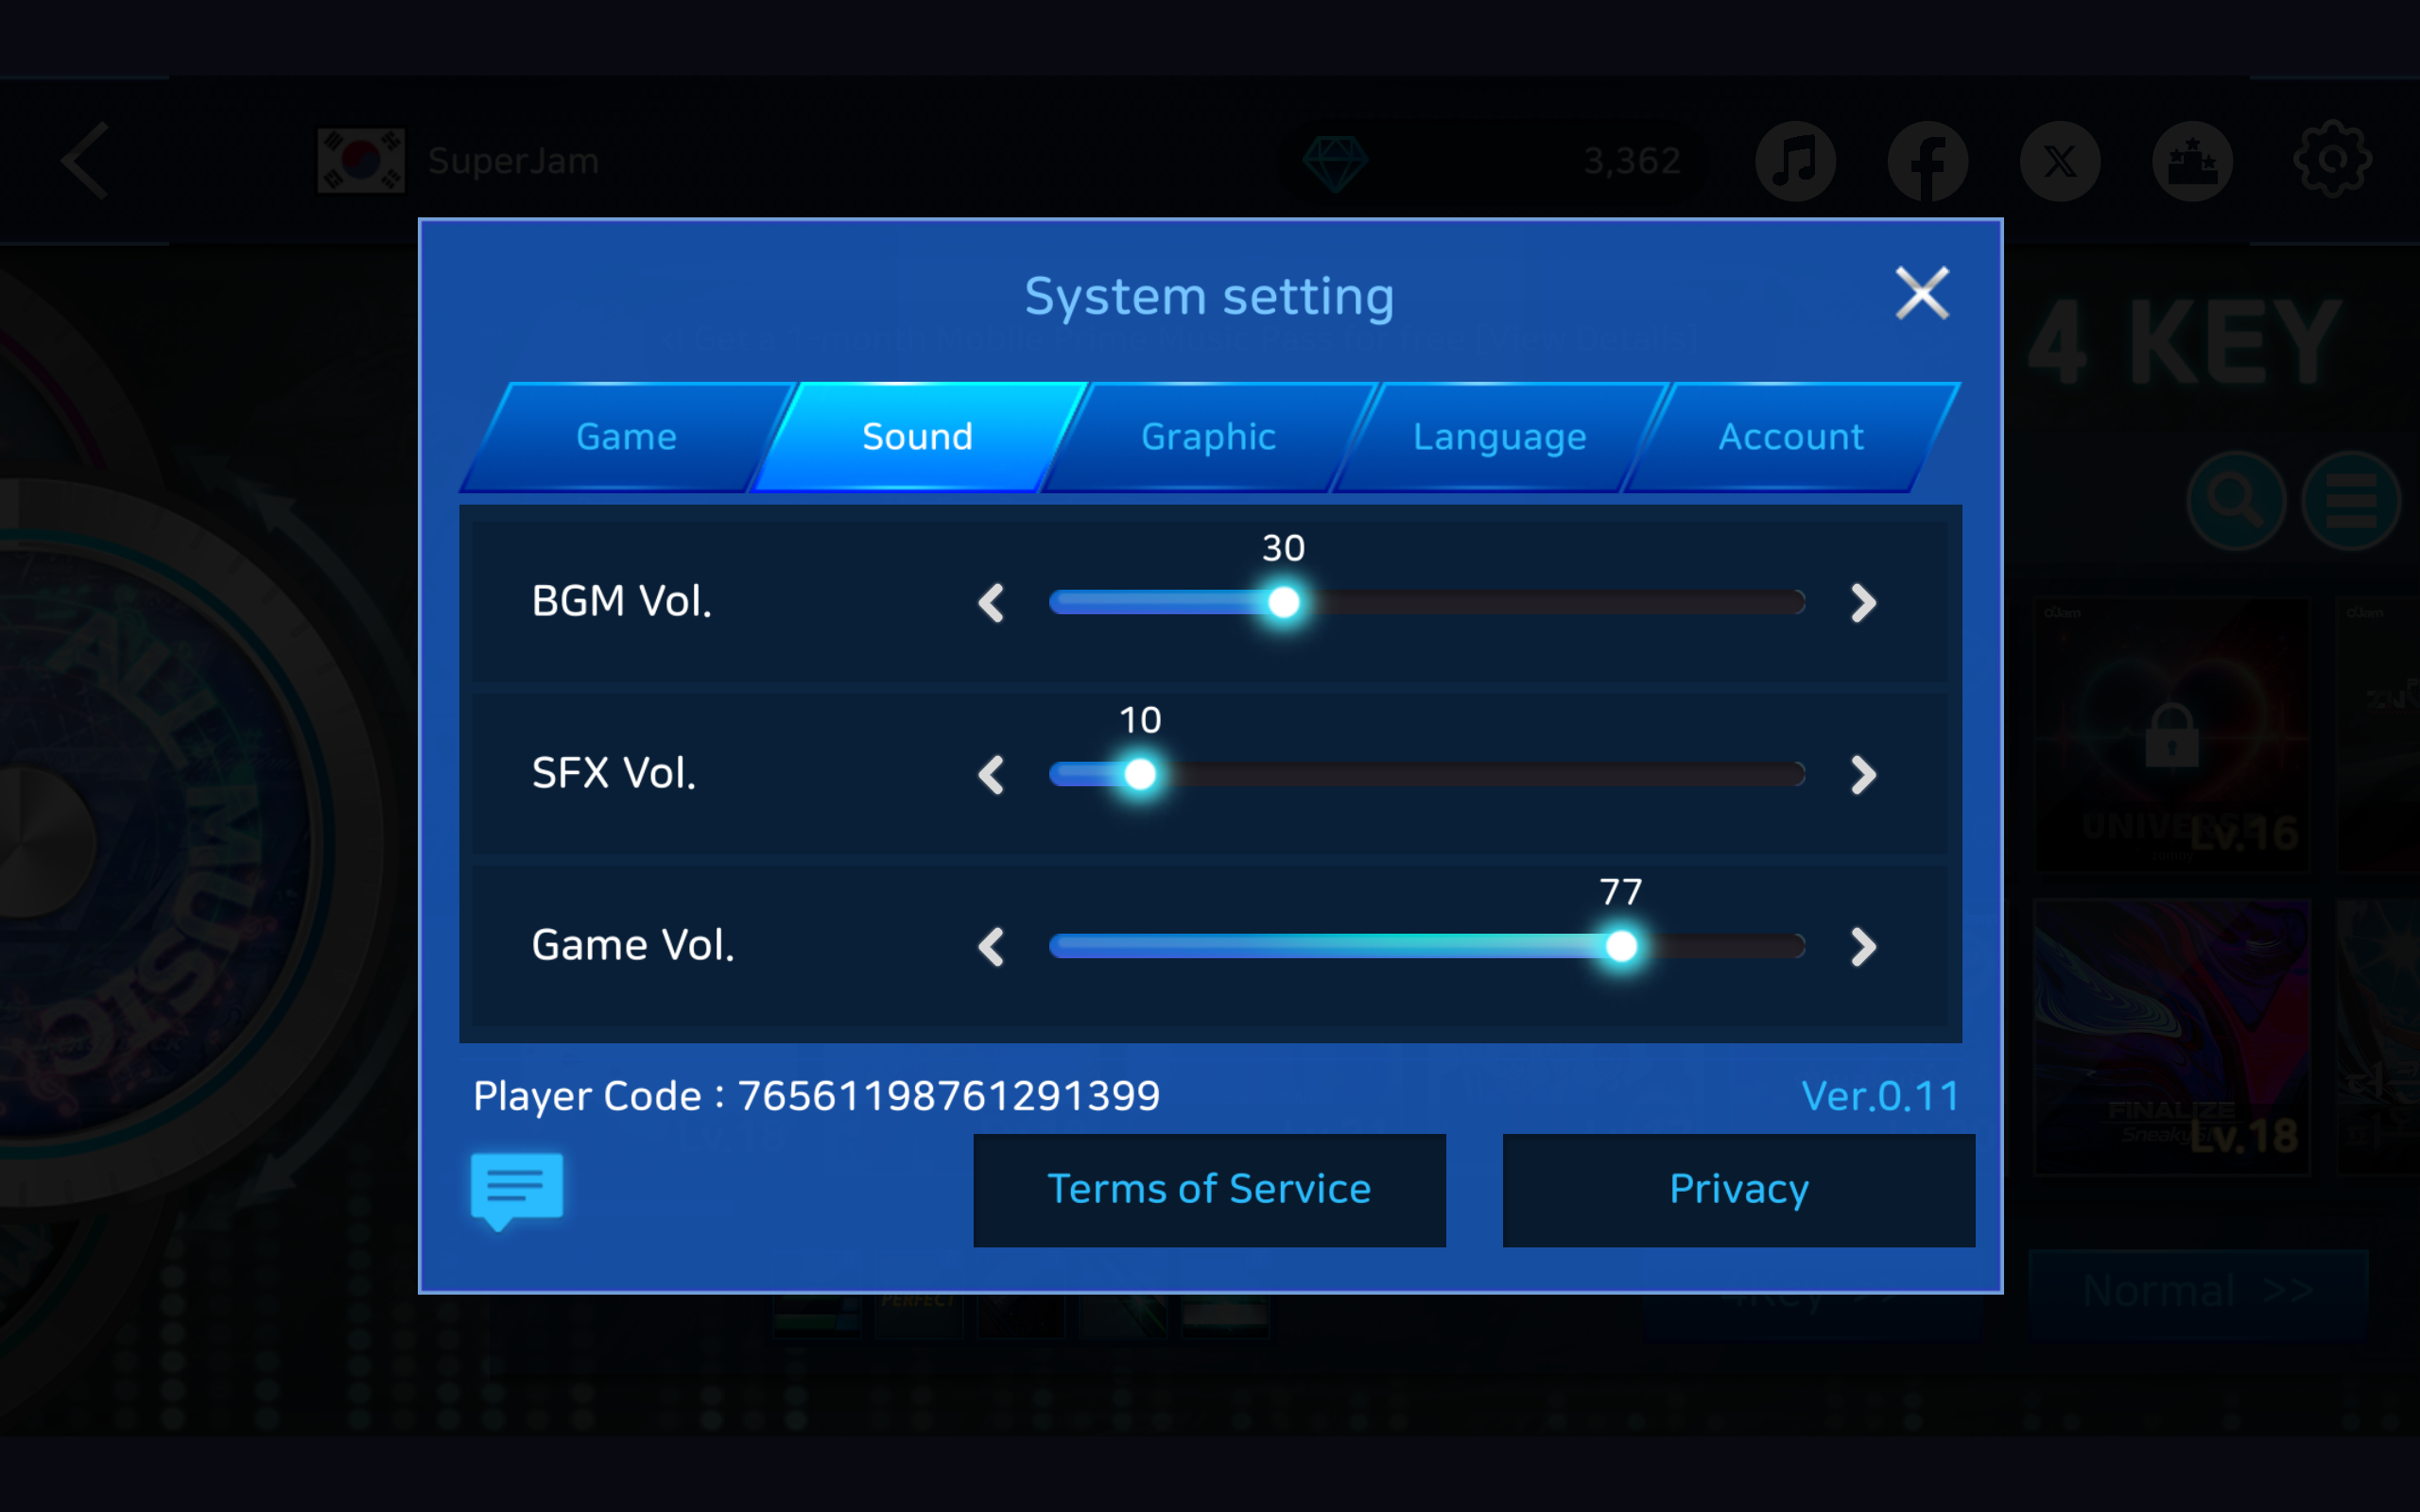Click the BGM value 30 label
The width and height of the screenshot is (2420, 1512).
1283,548
